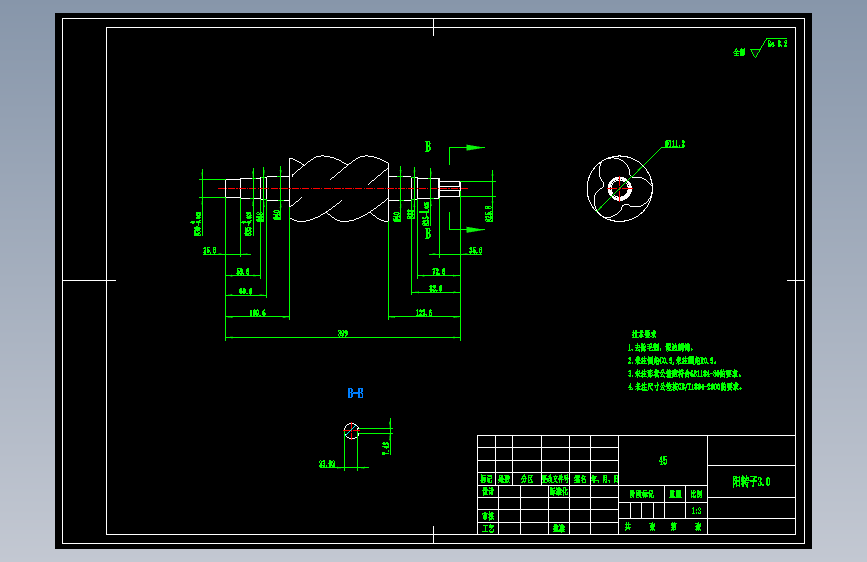Click the helical rotor body in main view

339,189
